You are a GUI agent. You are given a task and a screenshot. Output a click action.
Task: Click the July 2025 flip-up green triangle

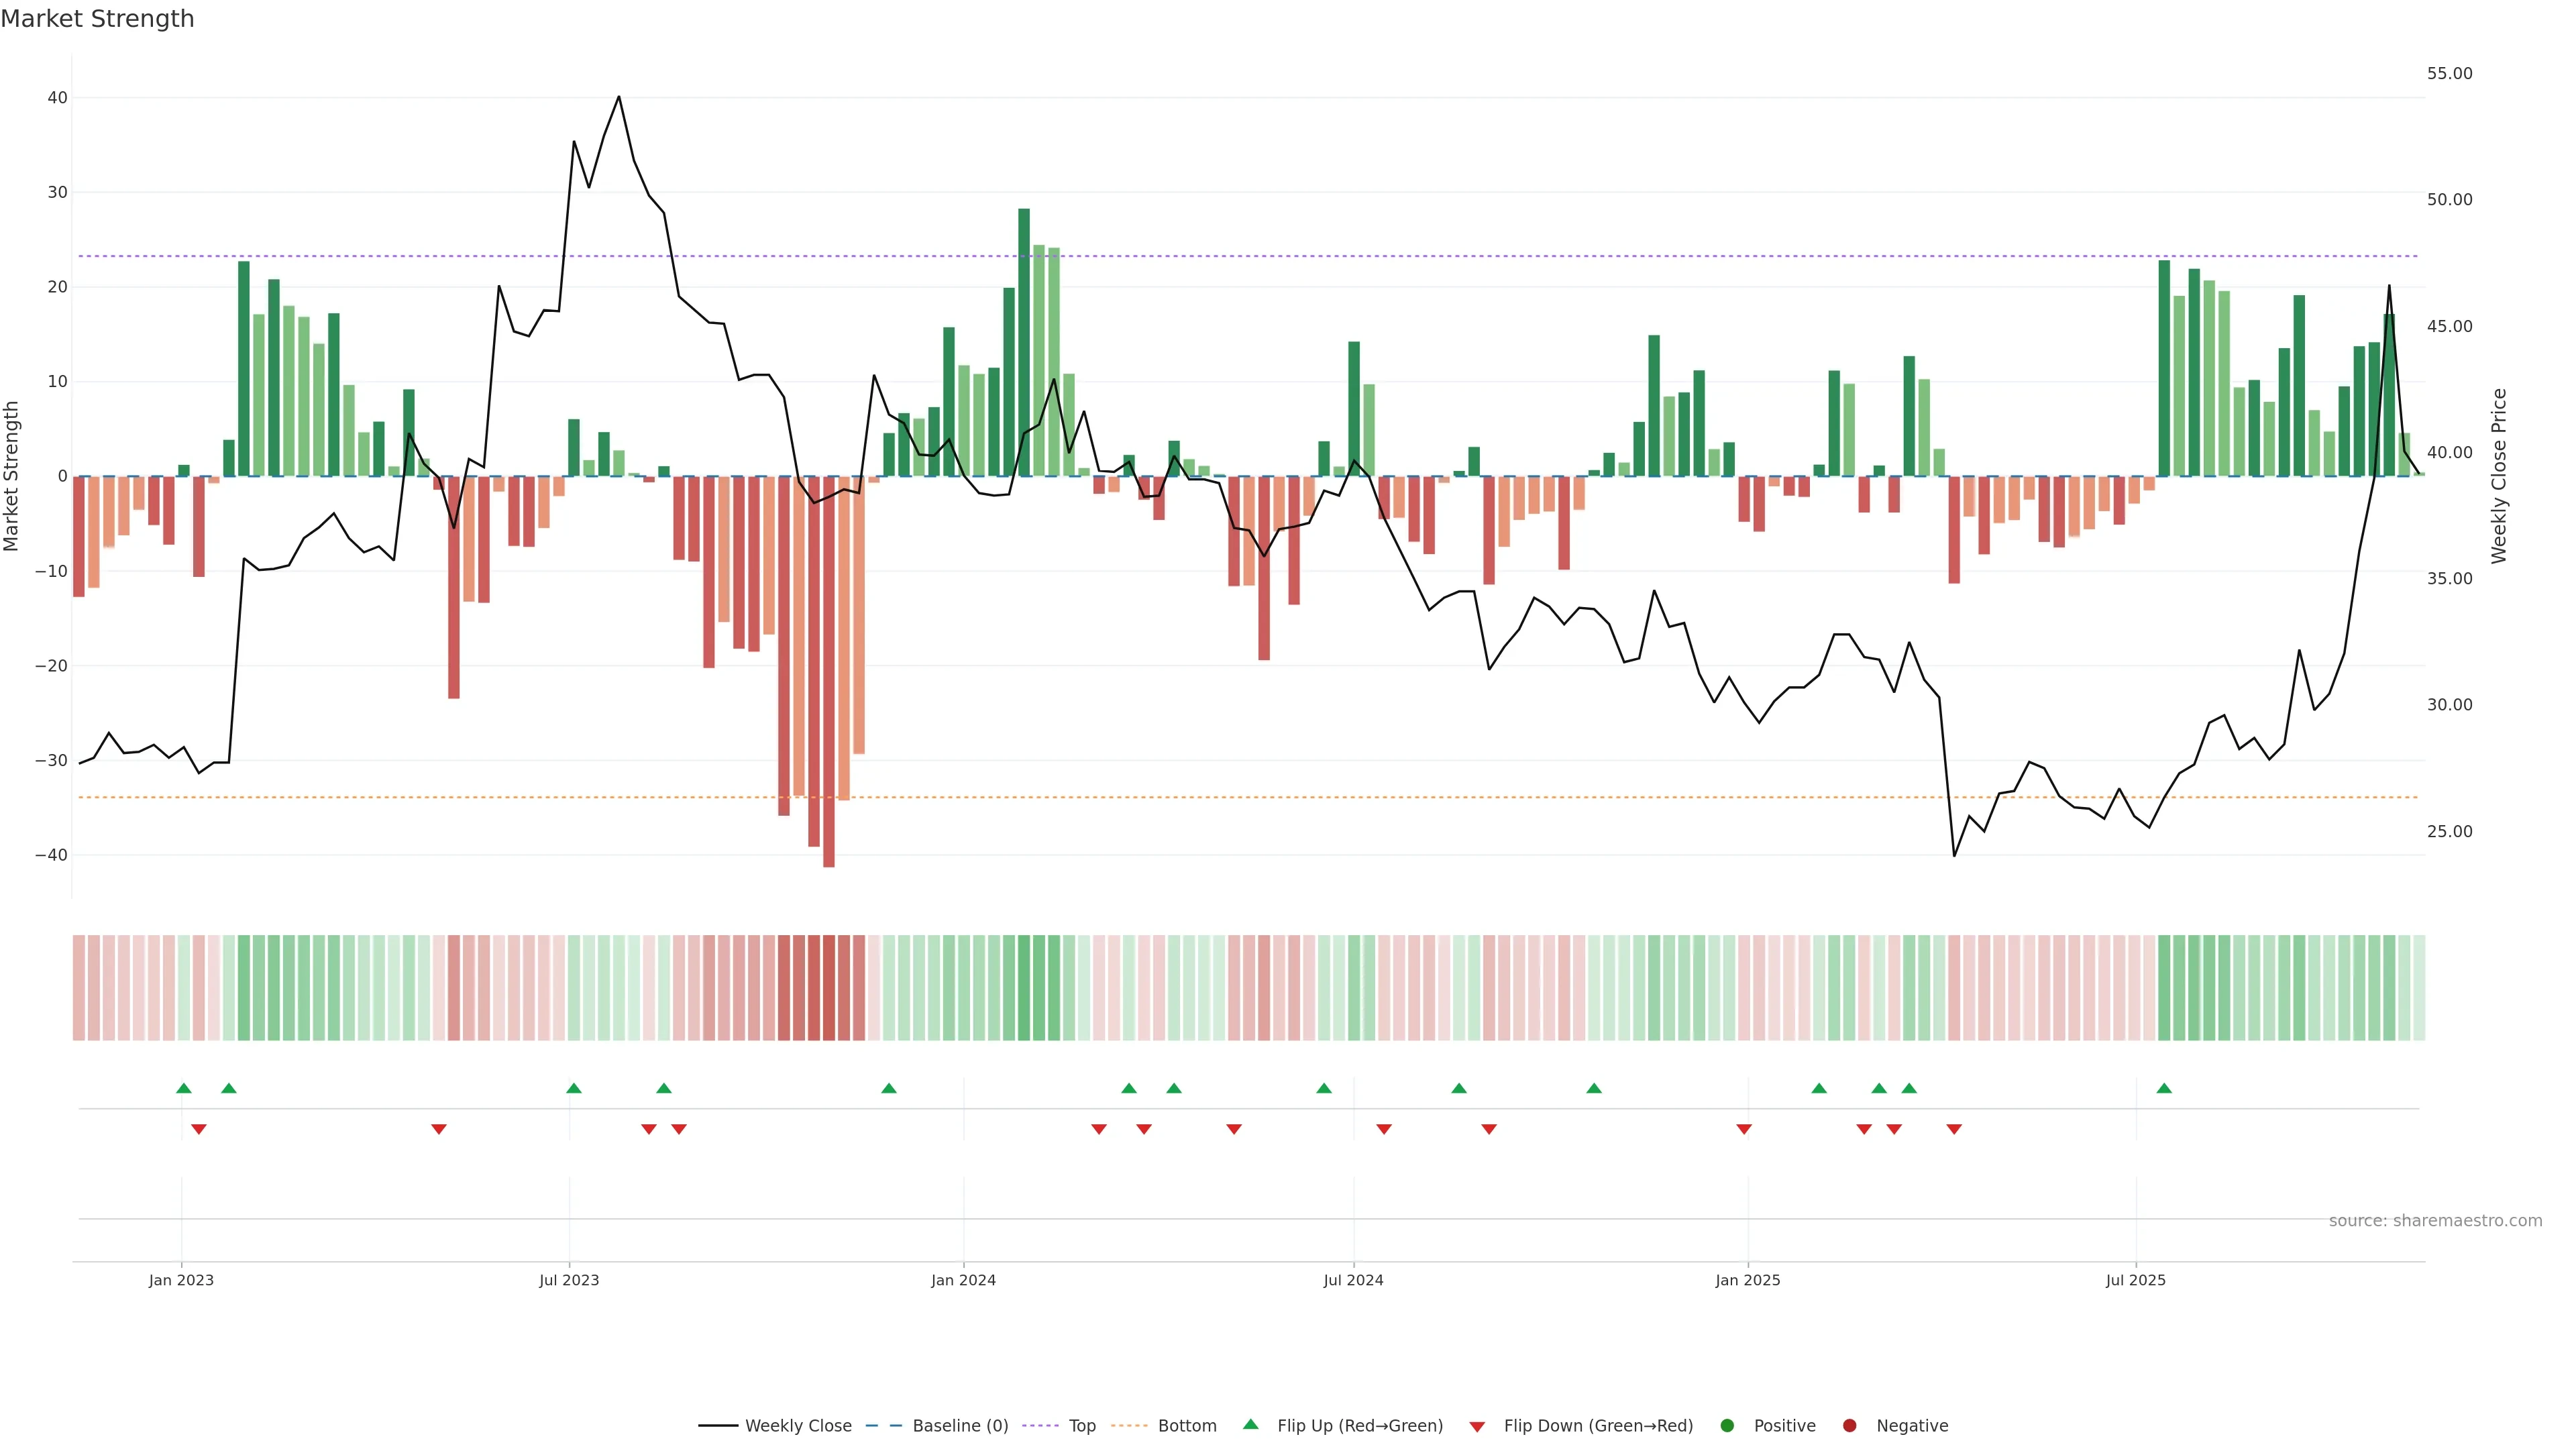pyautogui.click(x=2164, y=1088)
